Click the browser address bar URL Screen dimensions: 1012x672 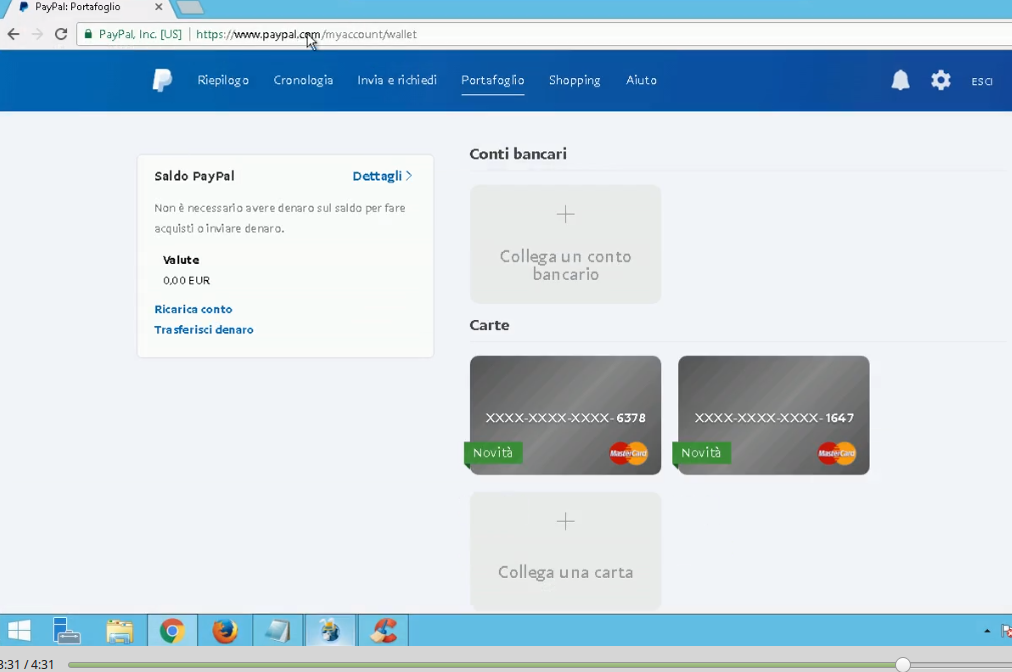307,34
